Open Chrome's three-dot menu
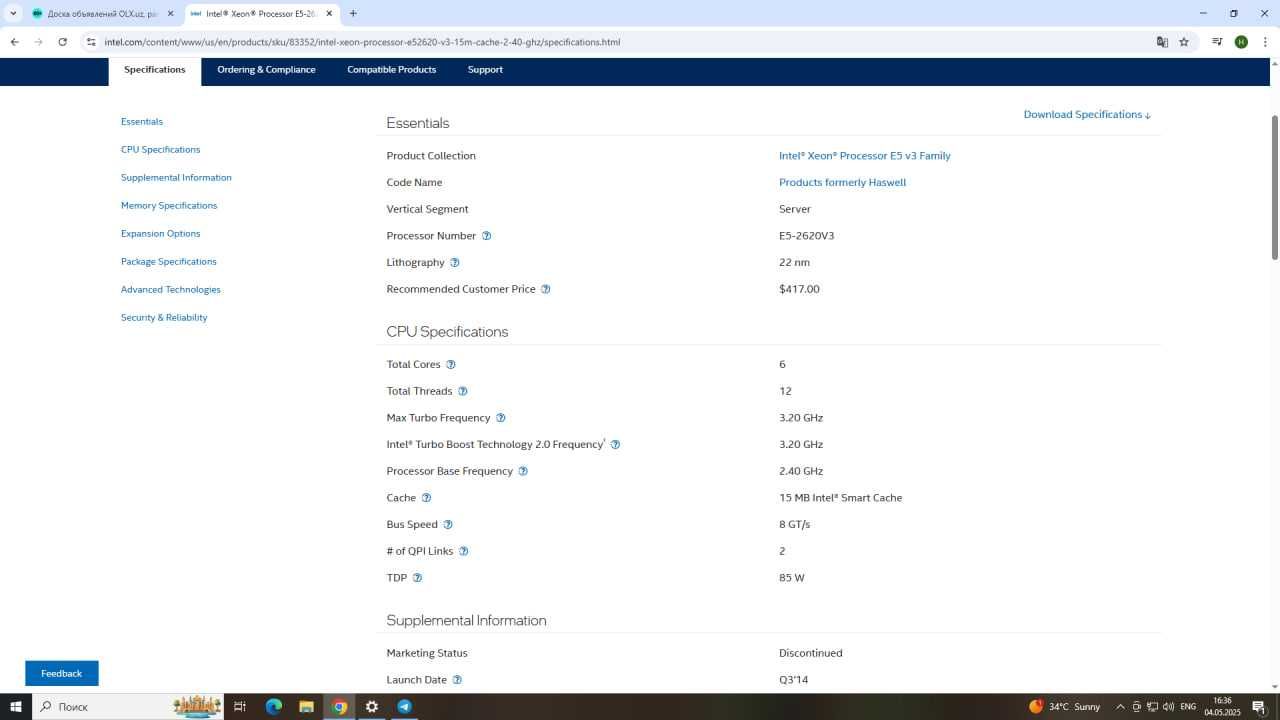Image resolution: width=1280 pixels, height=720 pixels. [1265, 42]
